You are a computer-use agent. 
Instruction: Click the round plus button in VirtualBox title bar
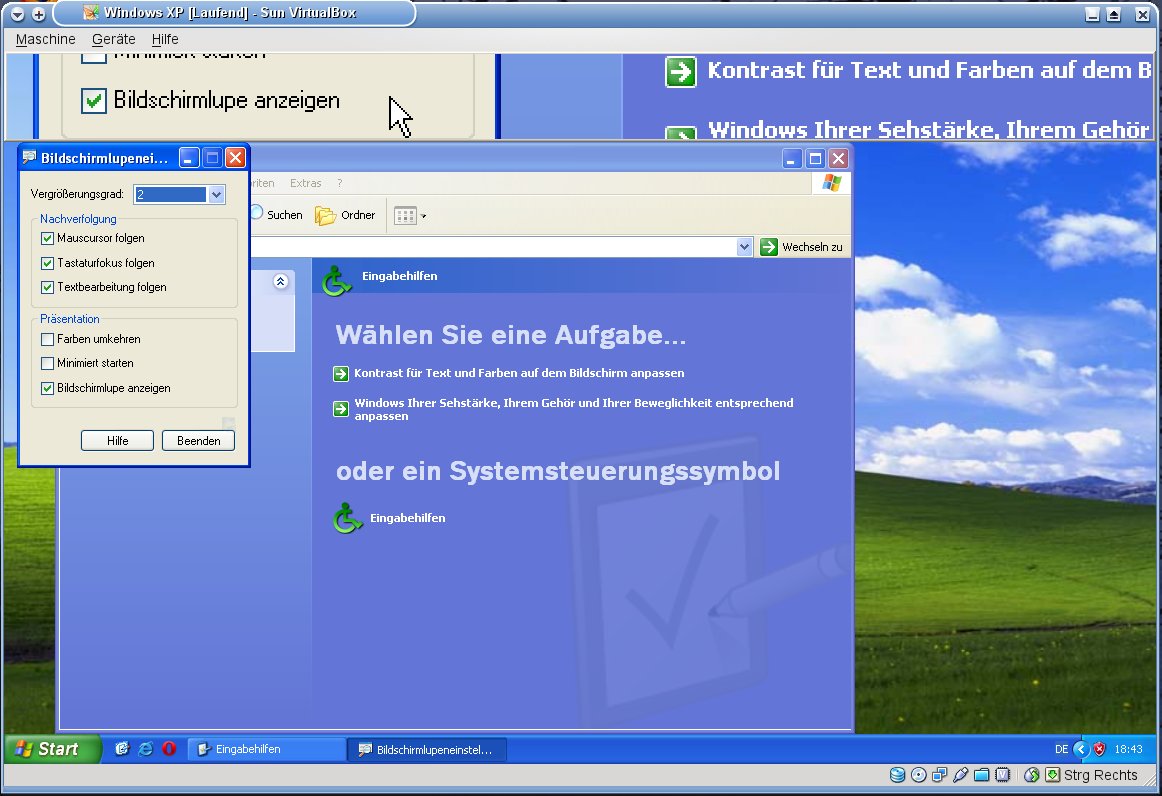tap(39, 14)
